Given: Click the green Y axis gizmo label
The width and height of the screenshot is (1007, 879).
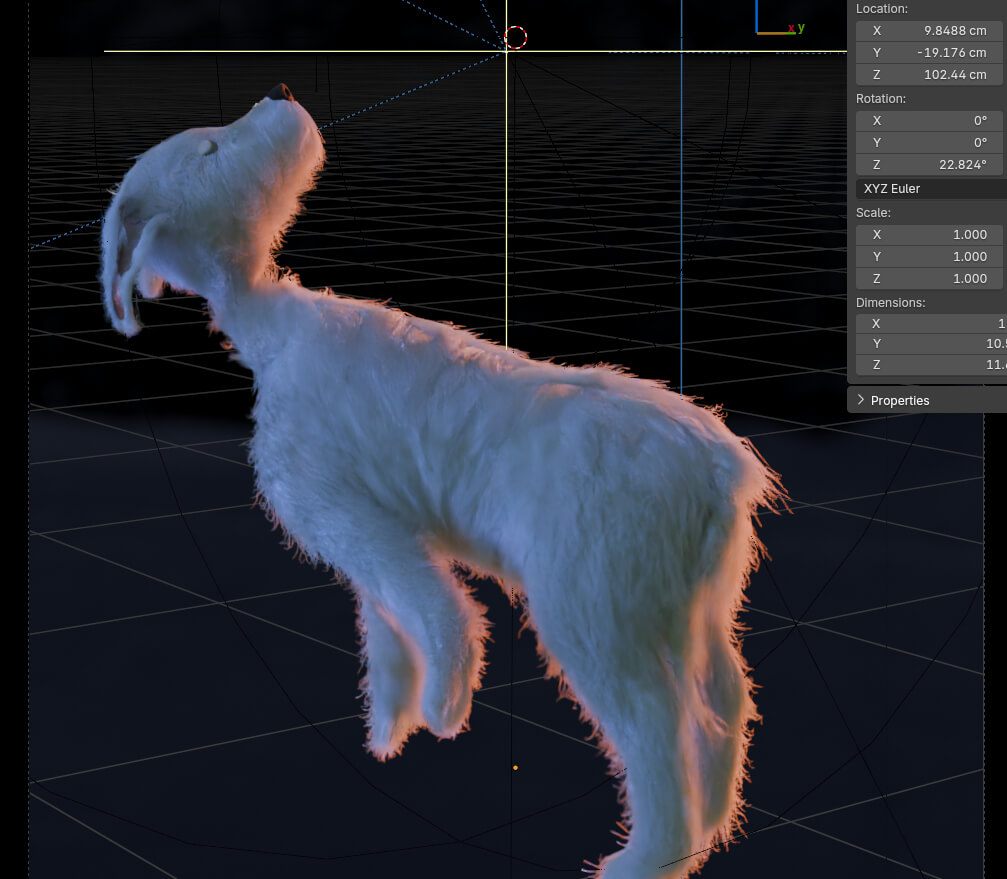Looking at the screenshot, I should (x=801, y=28).
